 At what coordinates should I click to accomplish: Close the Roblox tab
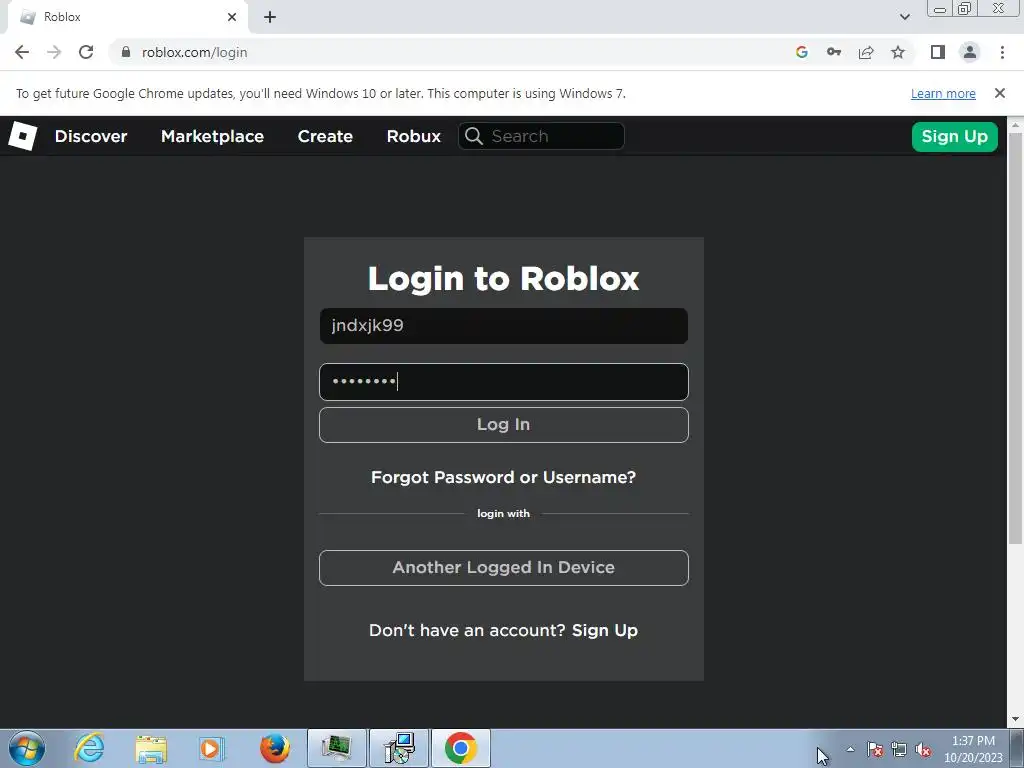(232, 17)
